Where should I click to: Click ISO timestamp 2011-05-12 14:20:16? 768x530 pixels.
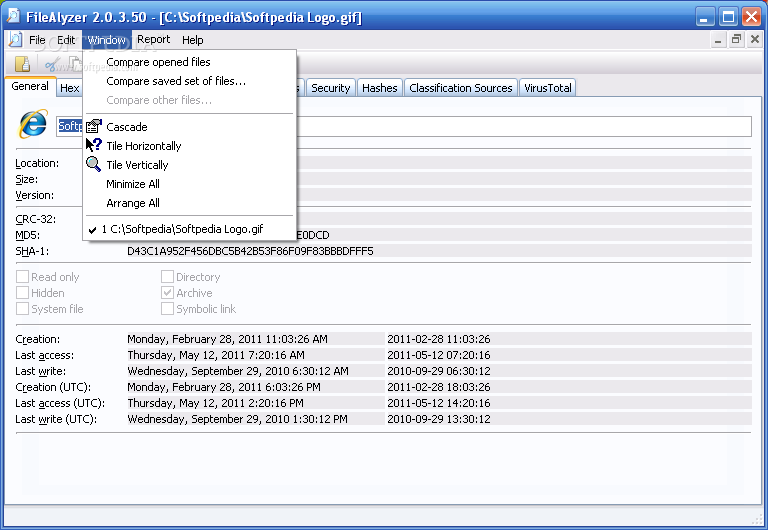tap(439, 403)
